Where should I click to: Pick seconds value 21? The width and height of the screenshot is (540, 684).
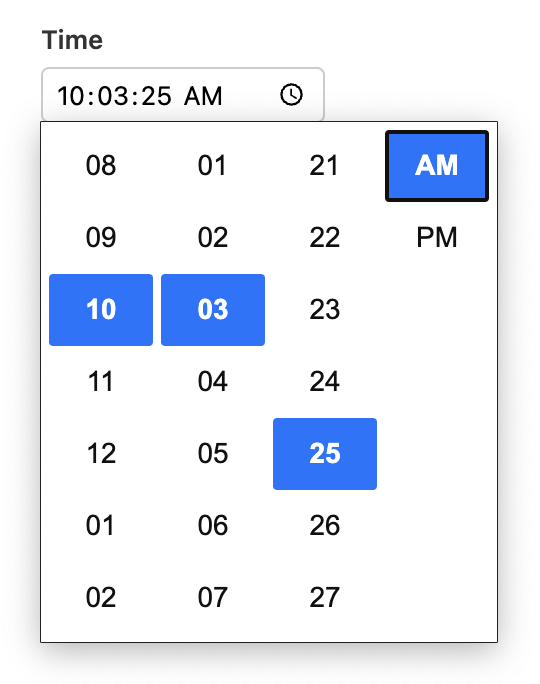325,166
